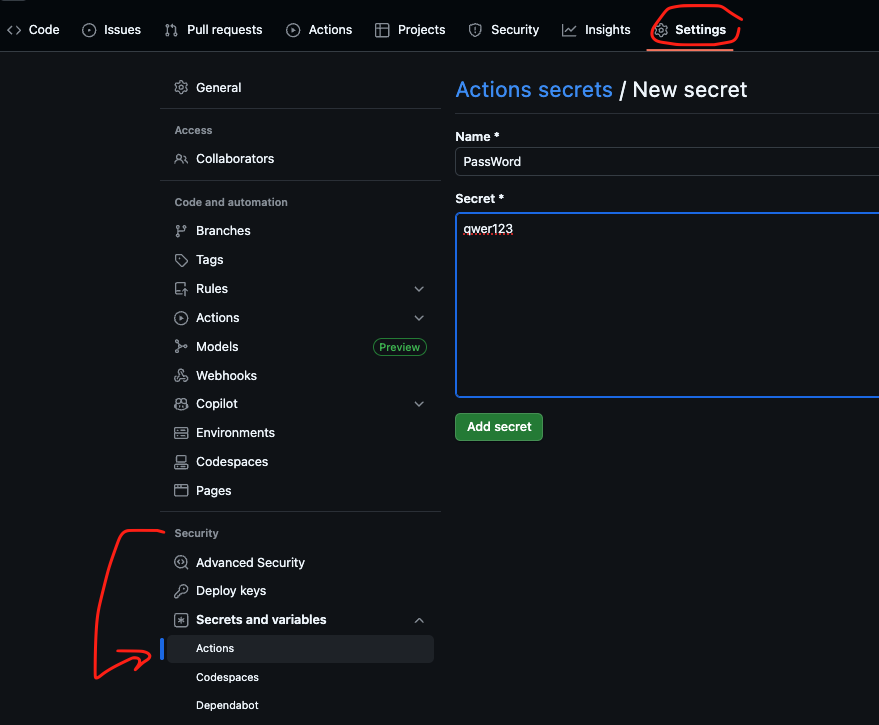879x725 pixels.
Task: Click the Insights graph icon
Action: tap(569, 30)
